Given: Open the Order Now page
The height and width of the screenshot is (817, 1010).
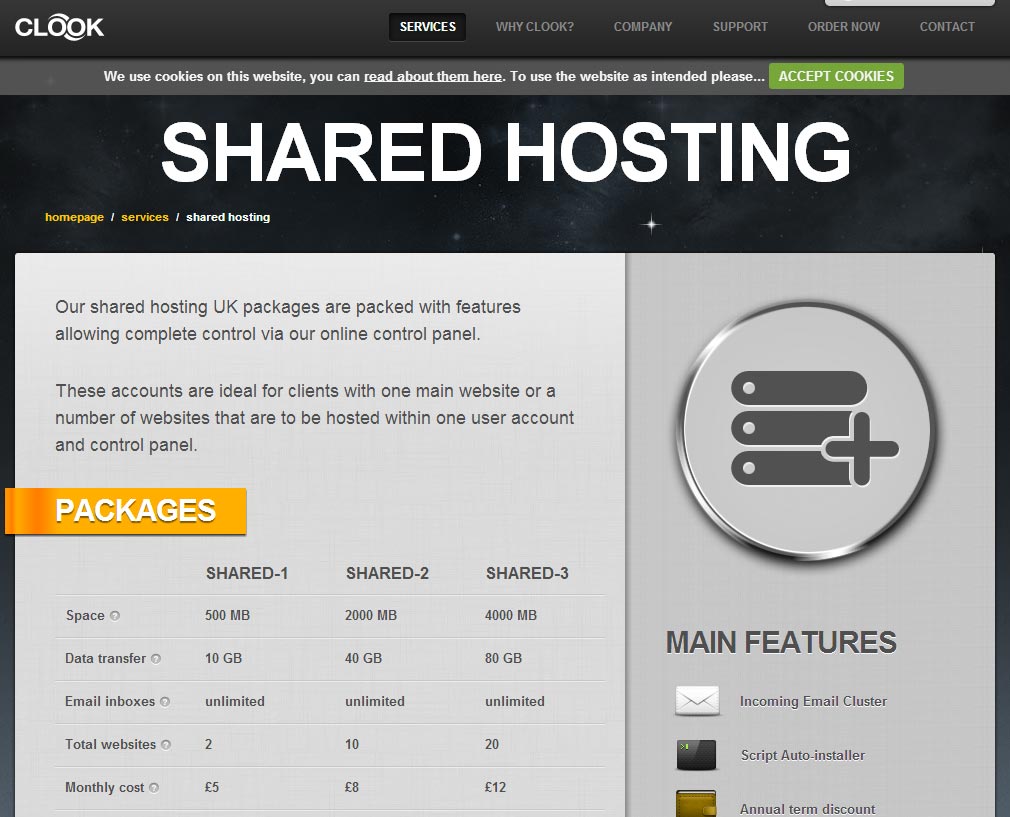Looking at the screenshot, I should coord(844,27).
